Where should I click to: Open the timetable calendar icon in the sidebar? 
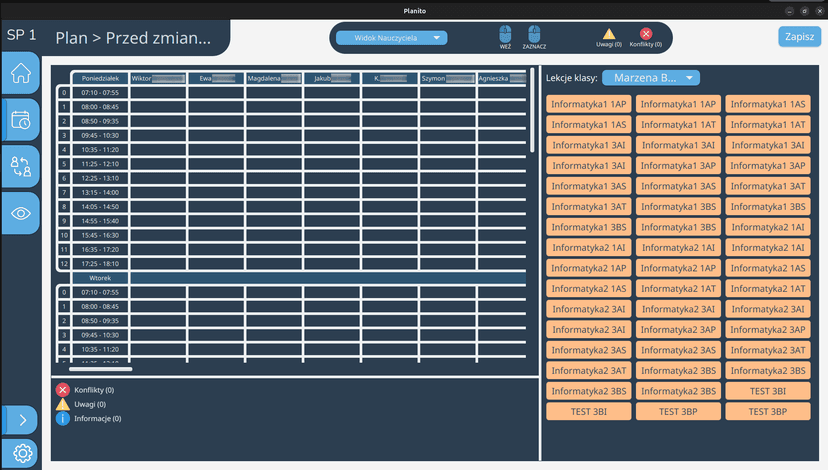pyautogui.click(x=21, y=120)
